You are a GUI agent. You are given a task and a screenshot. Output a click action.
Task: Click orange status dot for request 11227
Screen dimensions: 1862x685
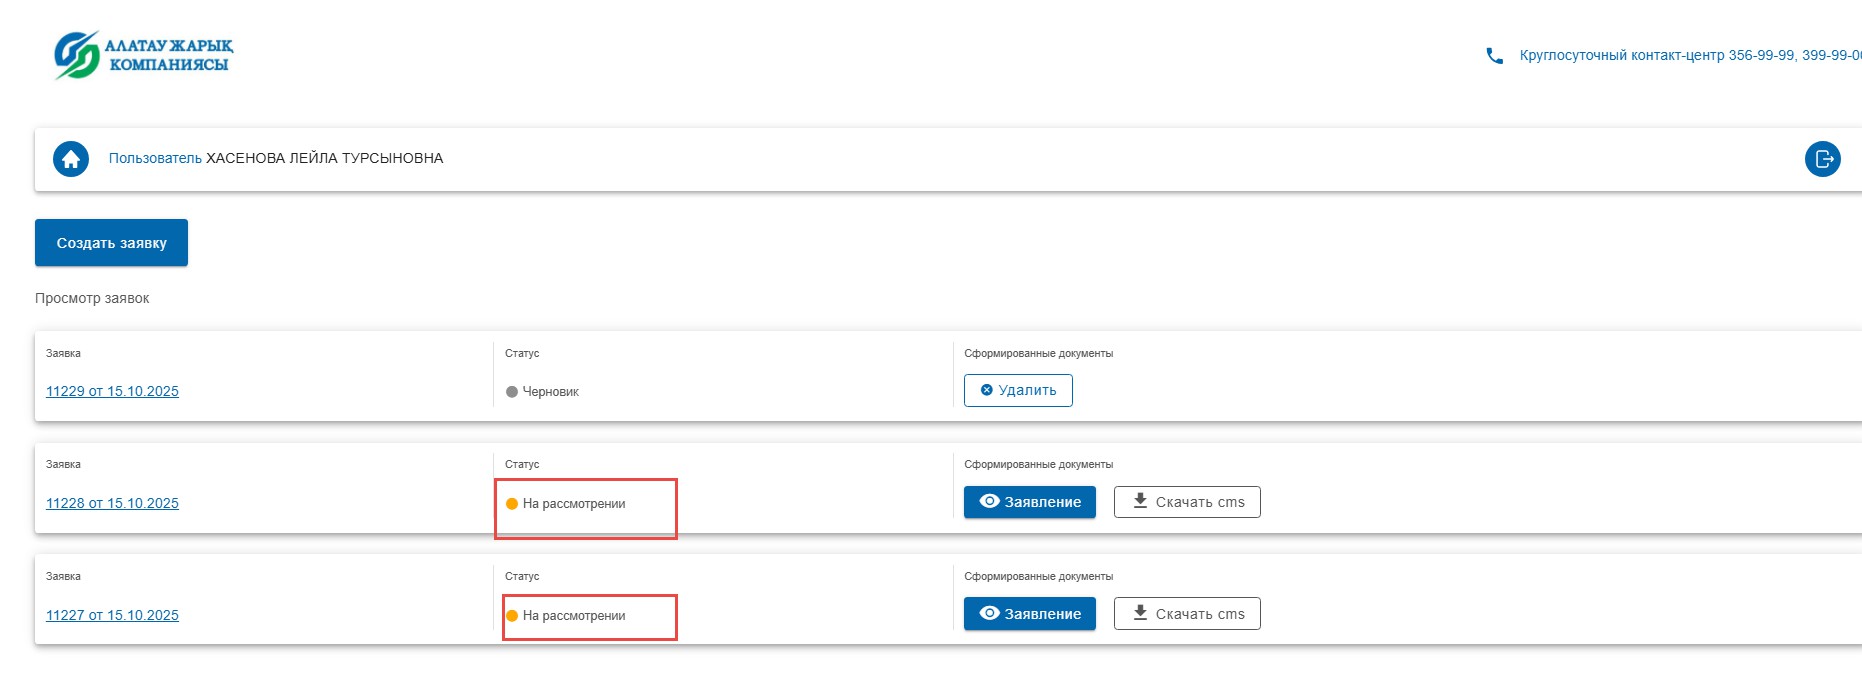pyautogui.click(x=512, y=616)
